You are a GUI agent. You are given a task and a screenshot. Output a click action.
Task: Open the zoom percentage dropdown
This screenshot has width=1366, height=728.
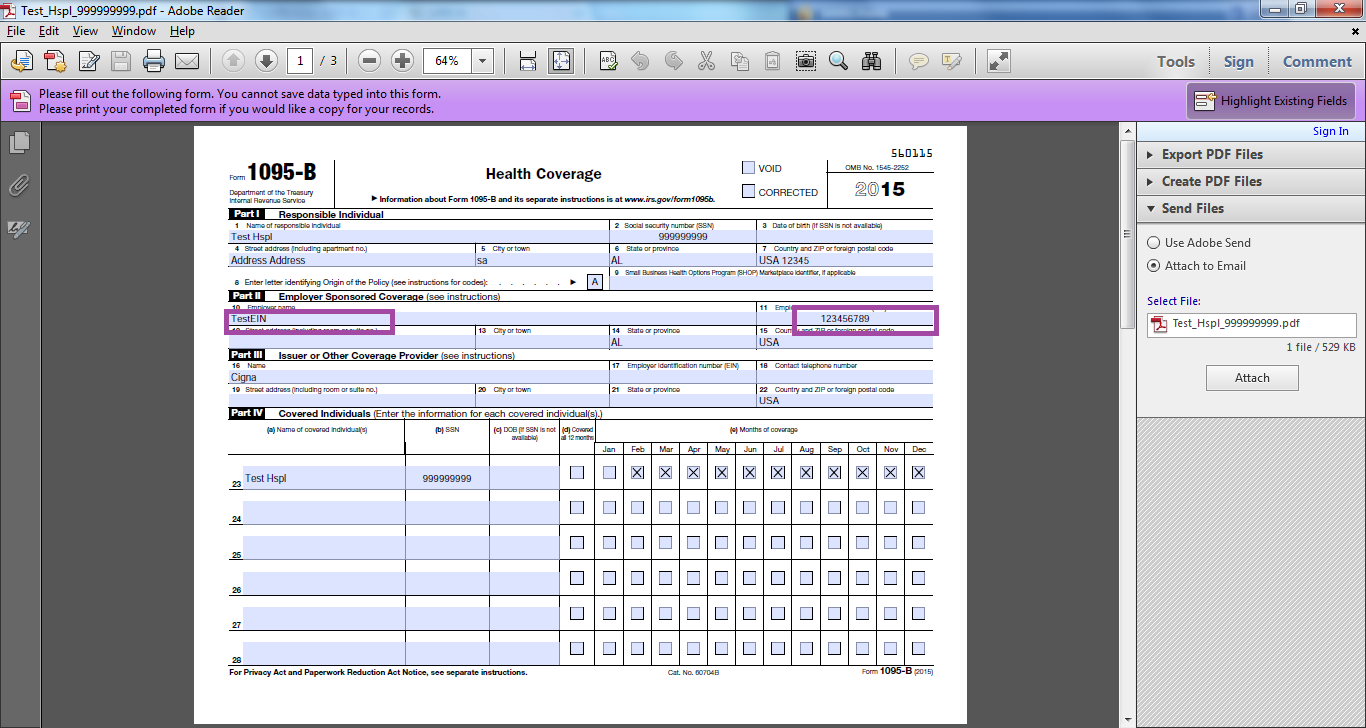[x=483, y=61]
